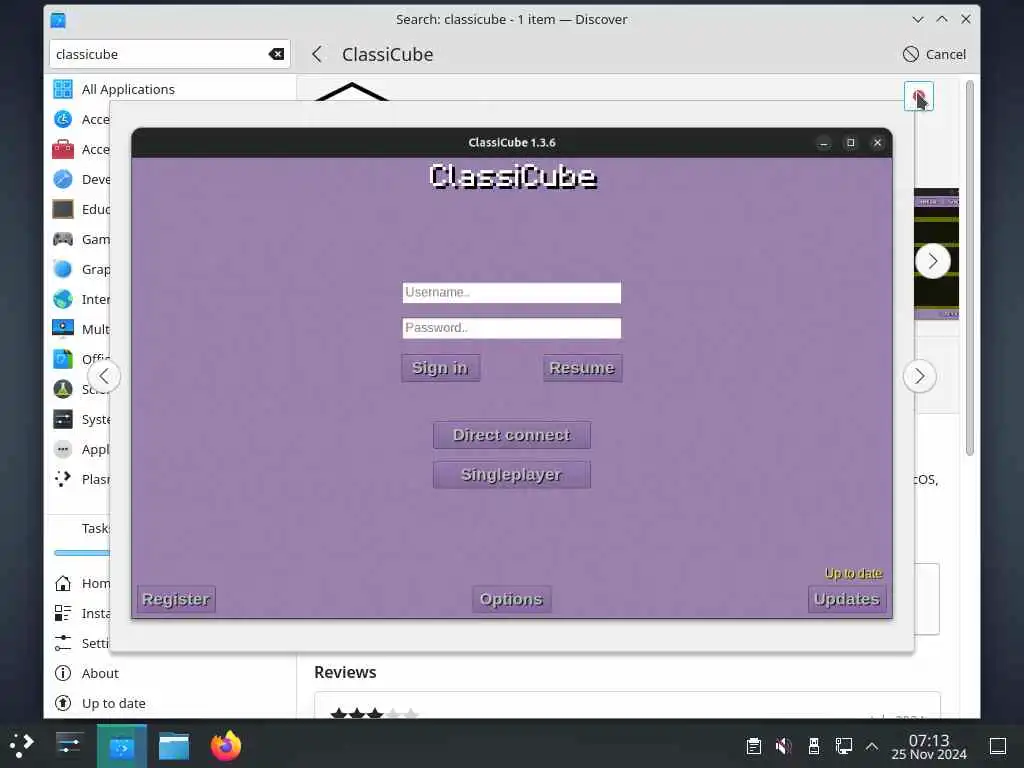Go back from the ClassiCube page

pyautogui.click(x=317, y=54)
